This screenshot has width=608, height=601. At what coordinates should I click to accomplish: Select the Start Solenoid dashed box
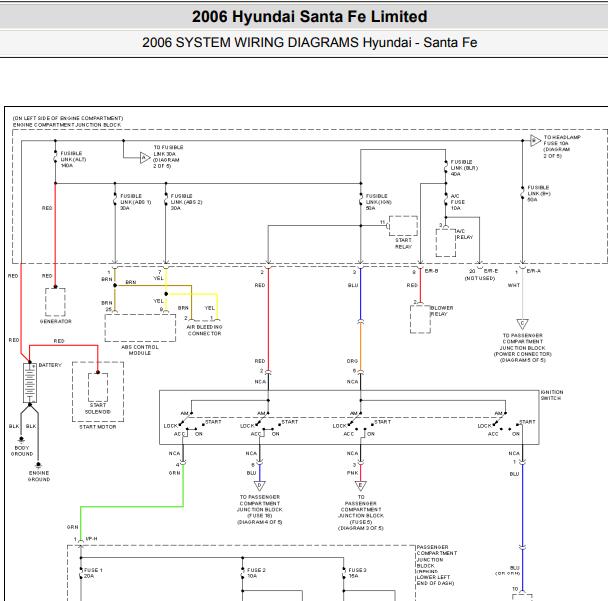pyautogui.click(x=98, y=387)
